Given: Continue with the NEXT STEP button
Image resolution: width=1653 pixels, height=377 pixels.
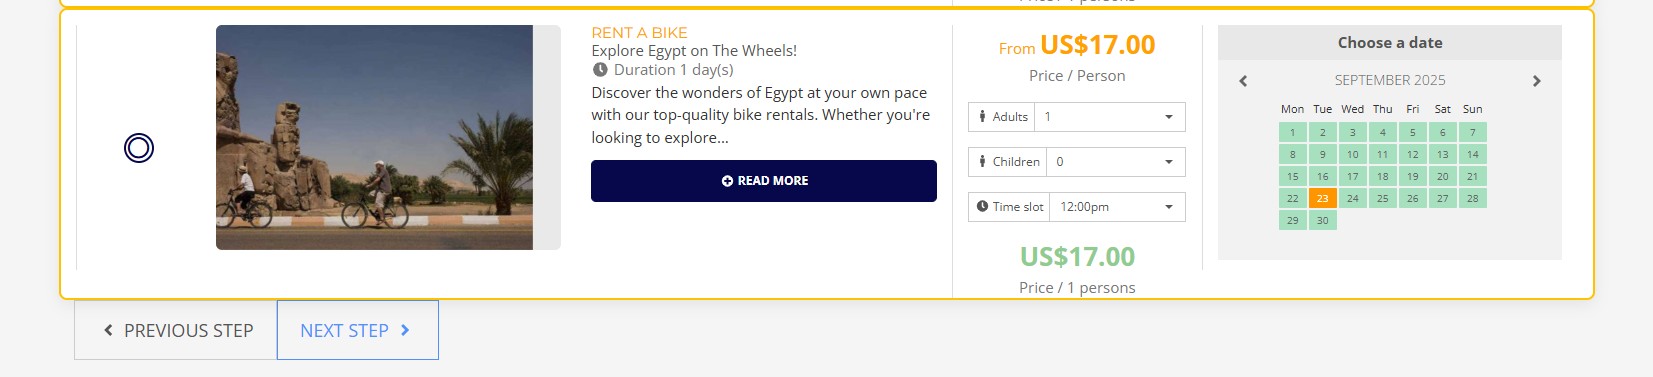Looking at the screenshot, I should (x=357, y=330).
